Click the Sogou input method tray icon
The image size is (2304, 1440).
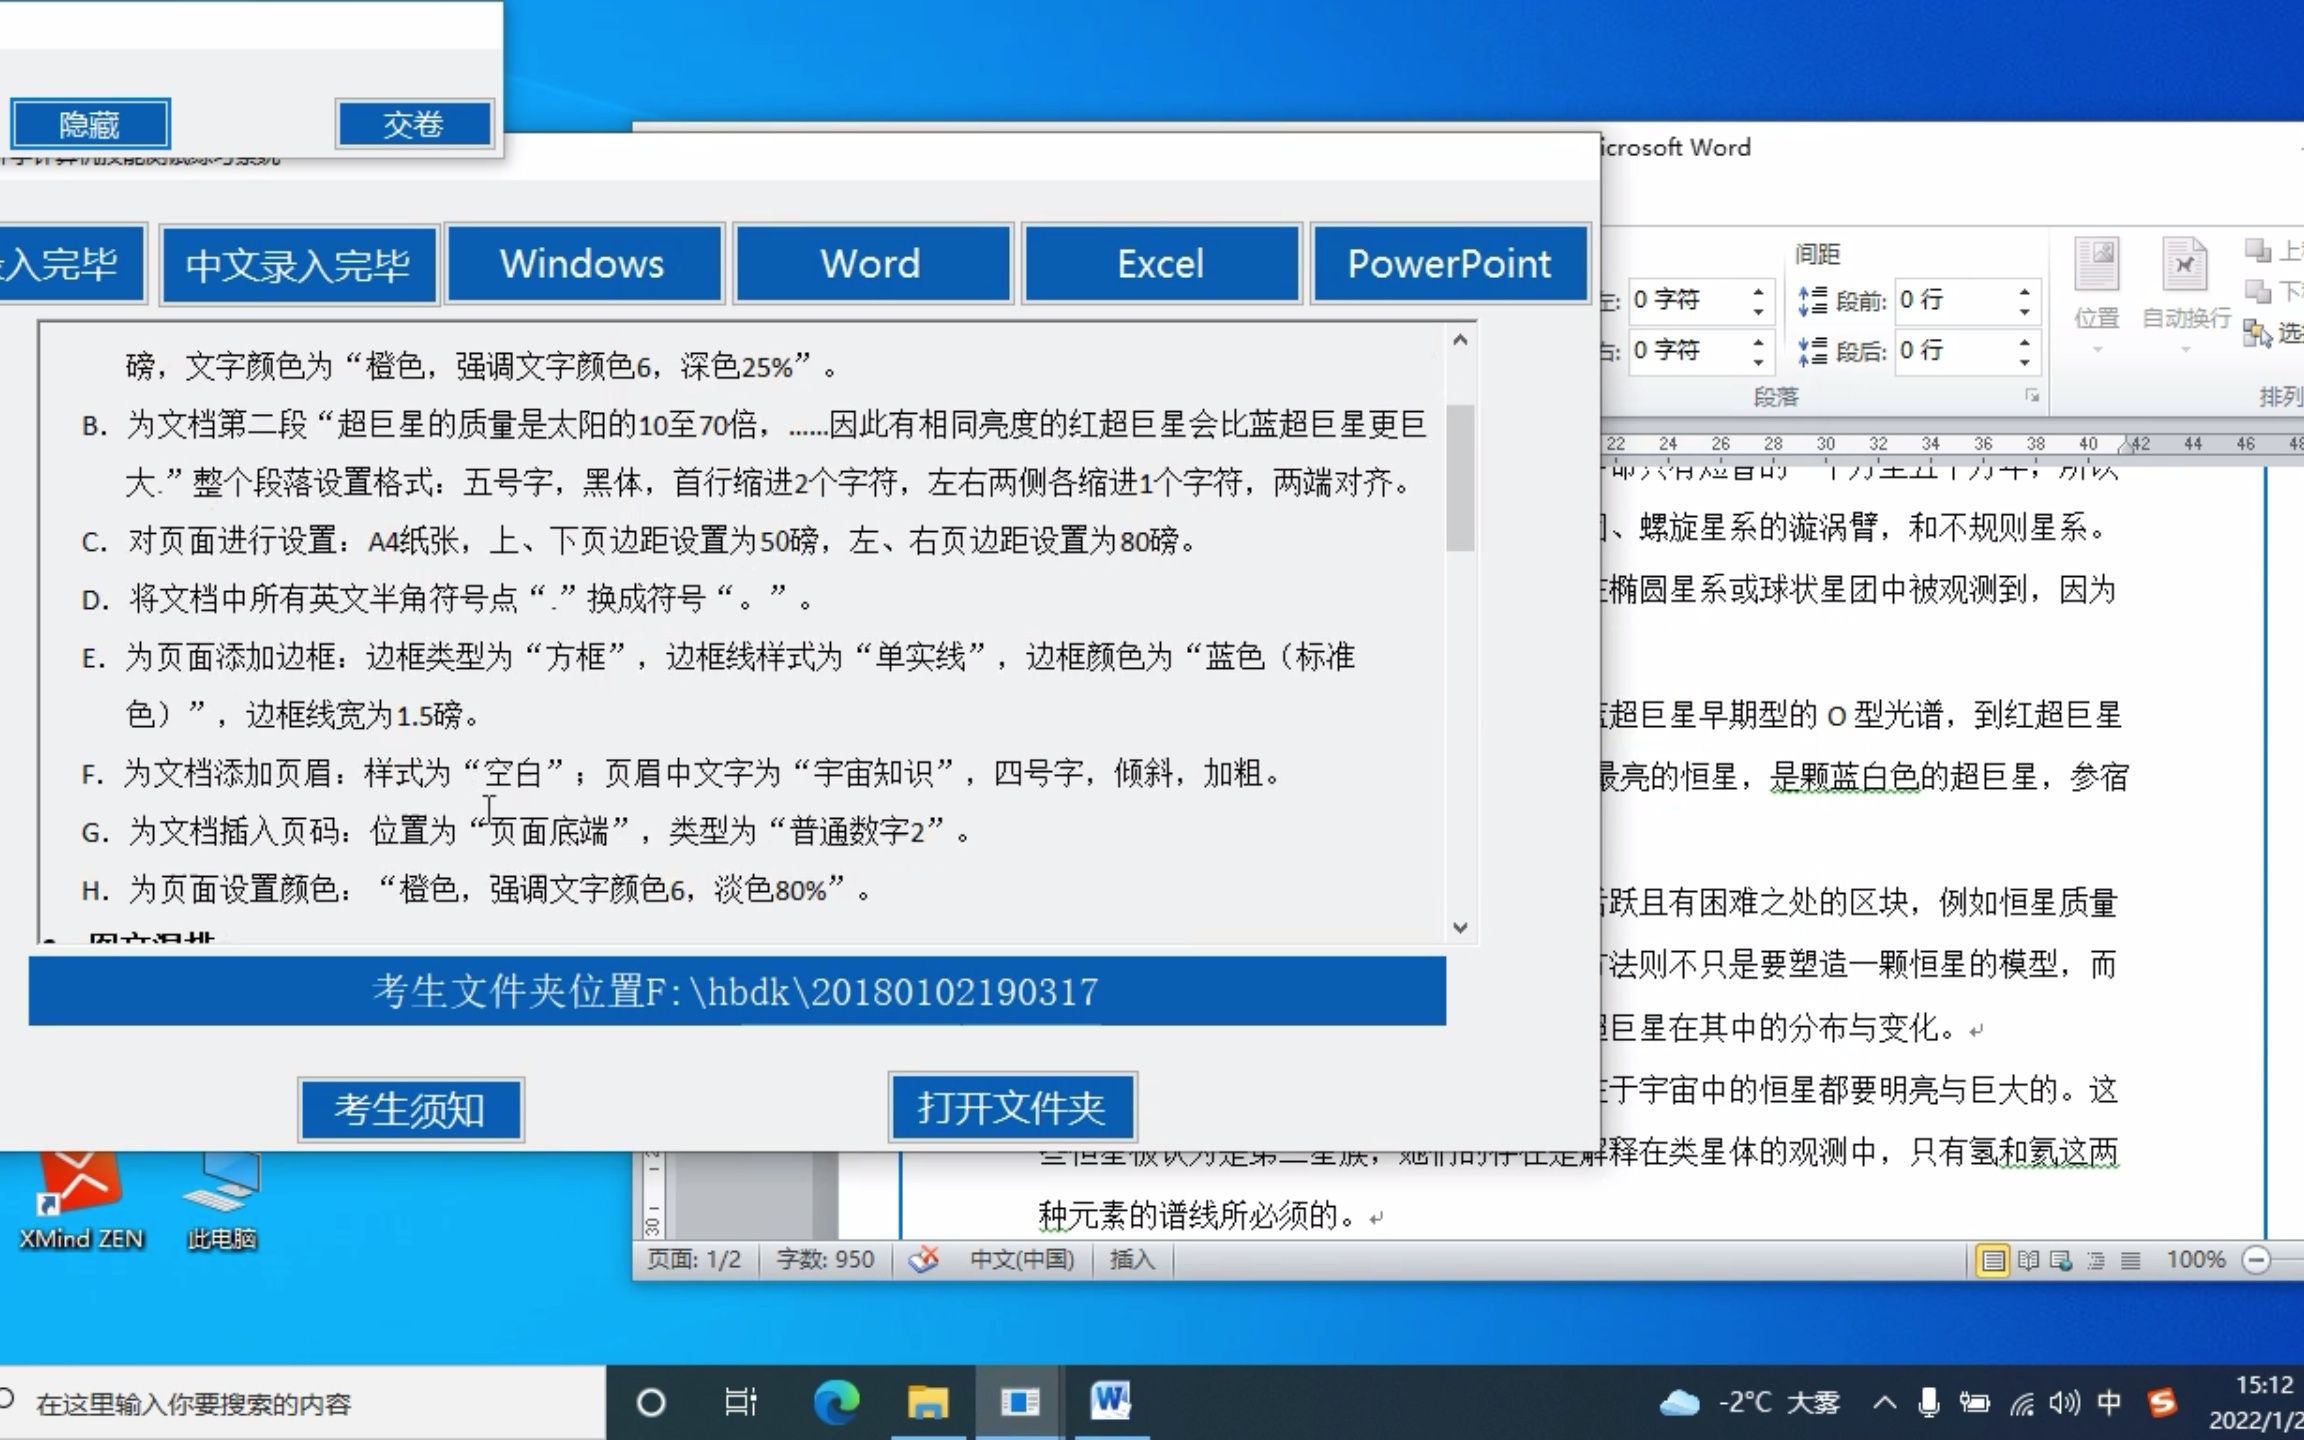2162,1403
